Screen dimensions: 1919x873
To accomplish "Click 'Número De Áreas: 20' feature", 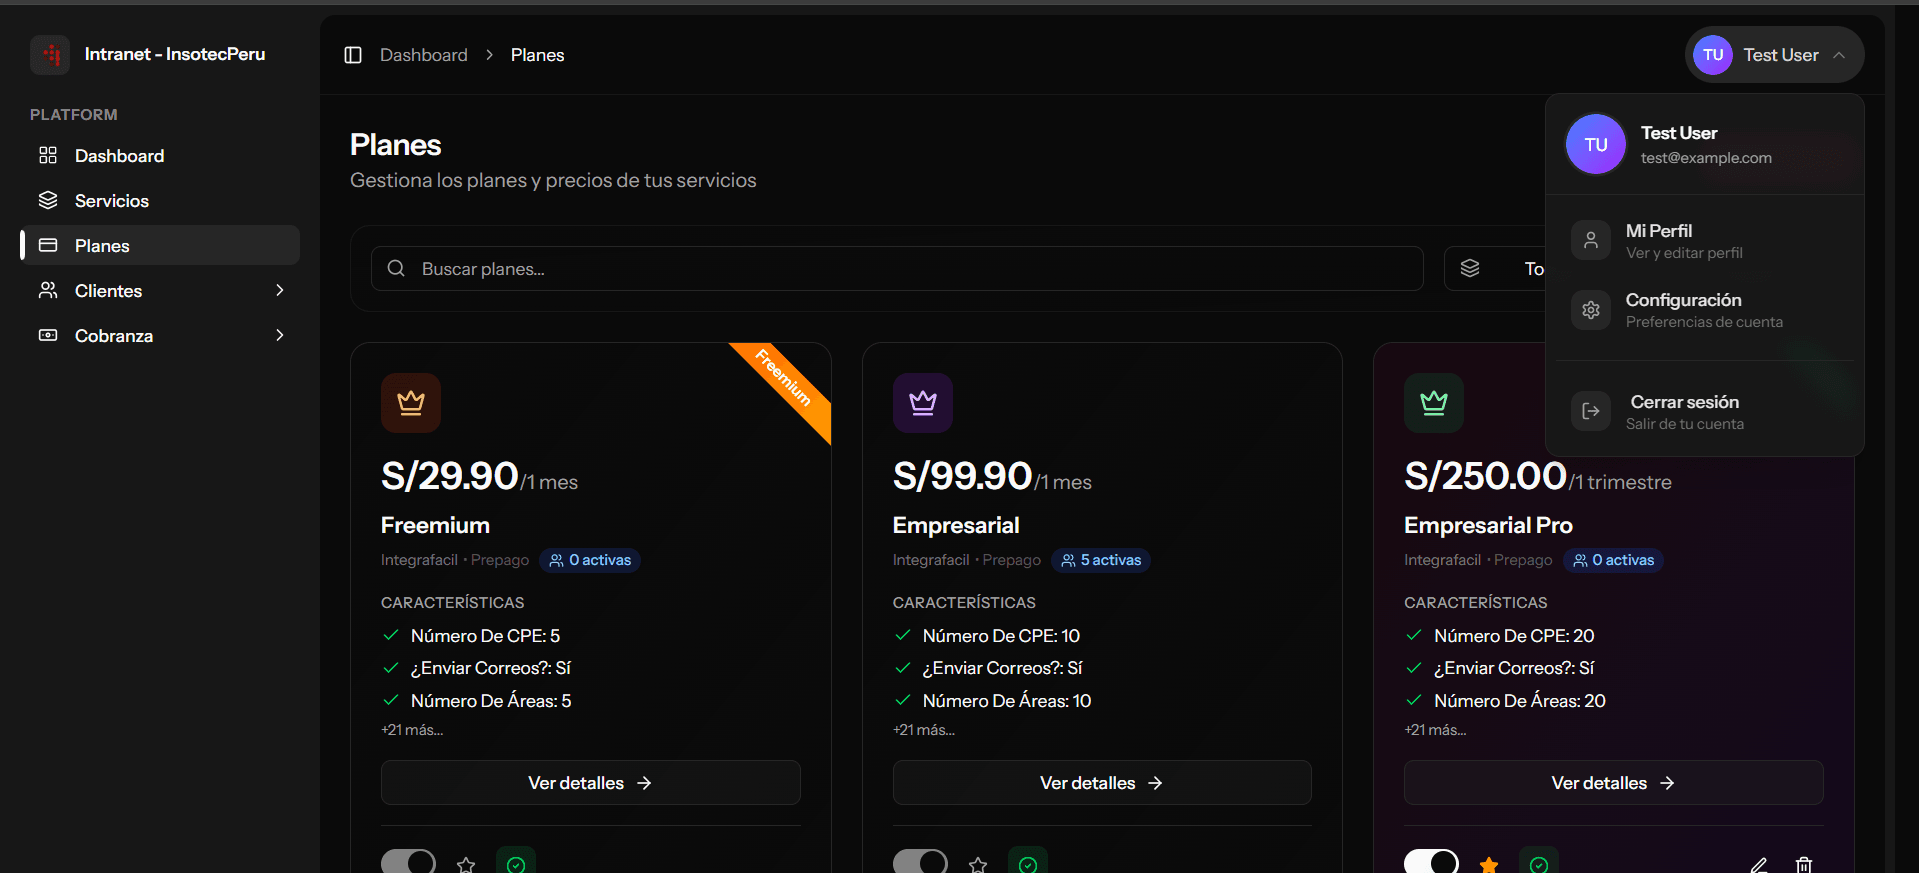I will (x=1519, y=701).
